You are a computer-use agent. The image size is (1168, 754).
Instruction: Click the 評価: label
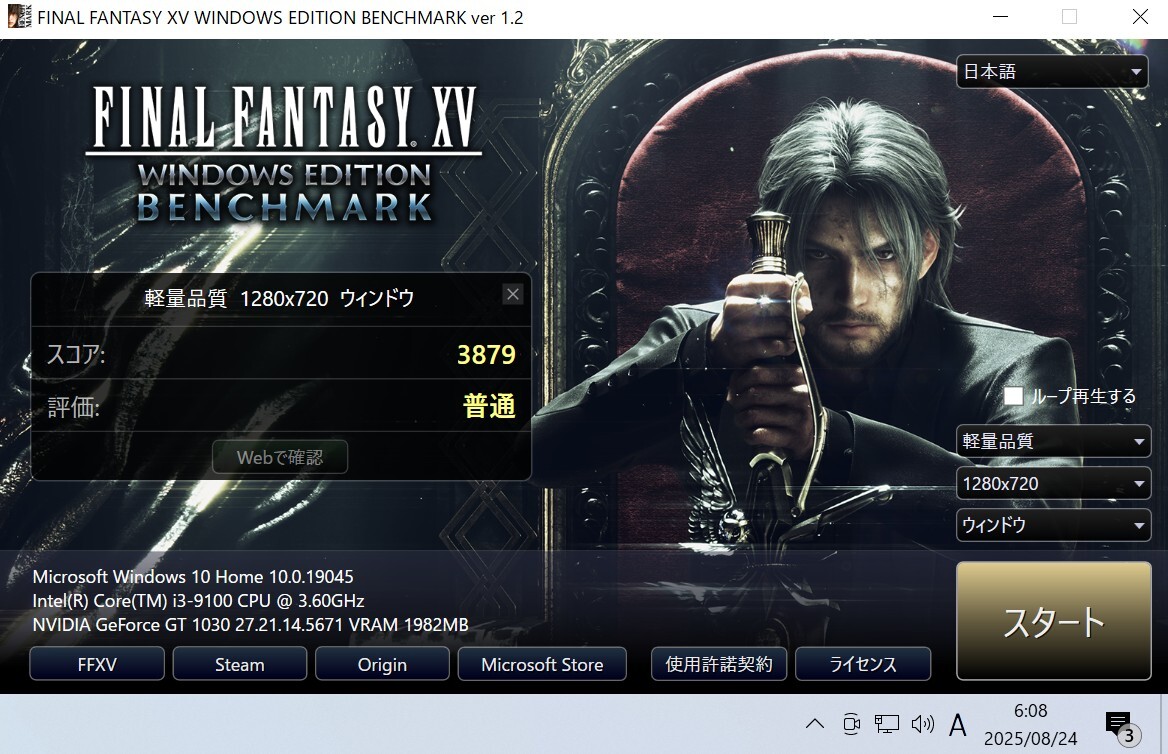73,407
